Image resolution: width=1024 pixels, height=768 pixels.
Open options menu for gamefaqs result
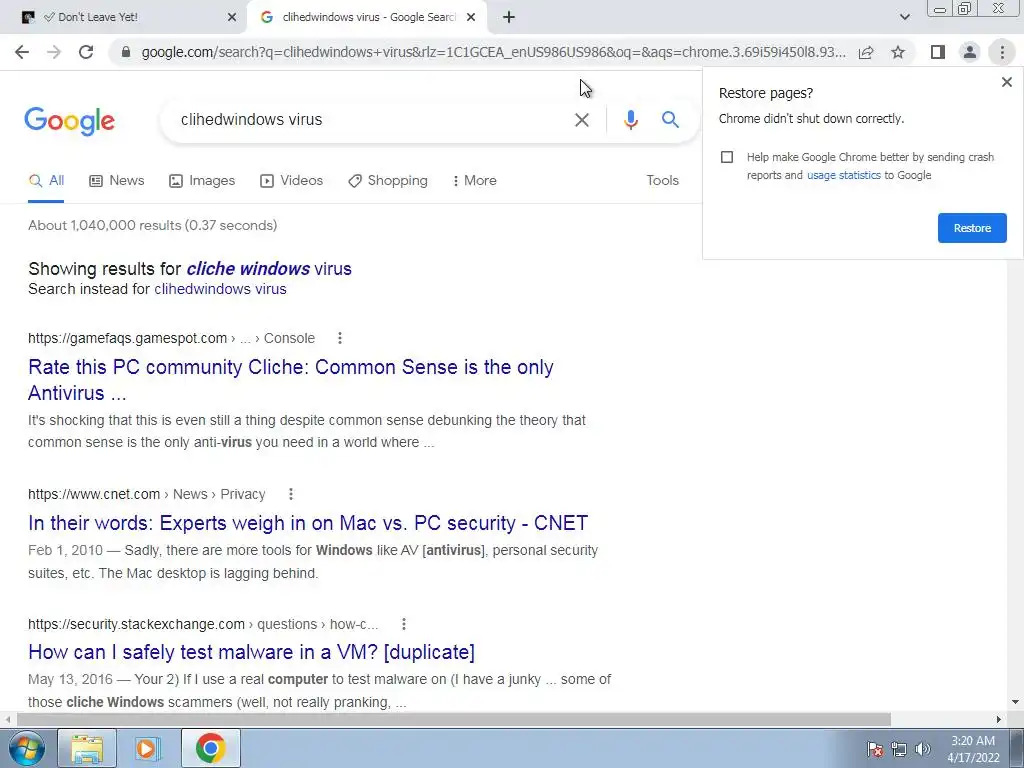[x=340, y=338]
